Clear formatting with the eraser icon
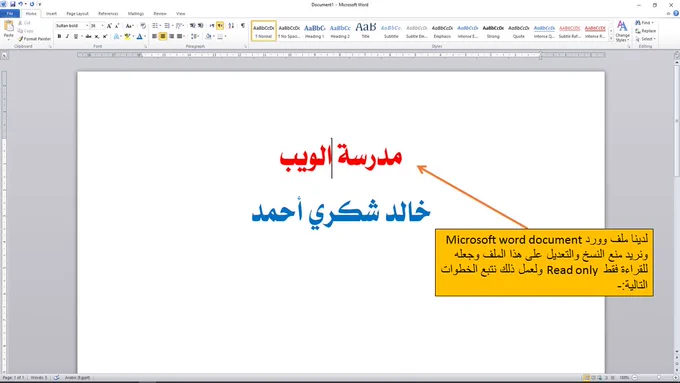Screen dimensions: 680x383 click(x=143, y=26)
